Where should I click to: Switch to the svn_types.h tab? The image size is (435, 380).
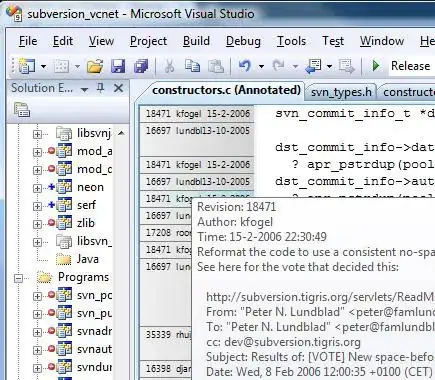tap(341, 92)
